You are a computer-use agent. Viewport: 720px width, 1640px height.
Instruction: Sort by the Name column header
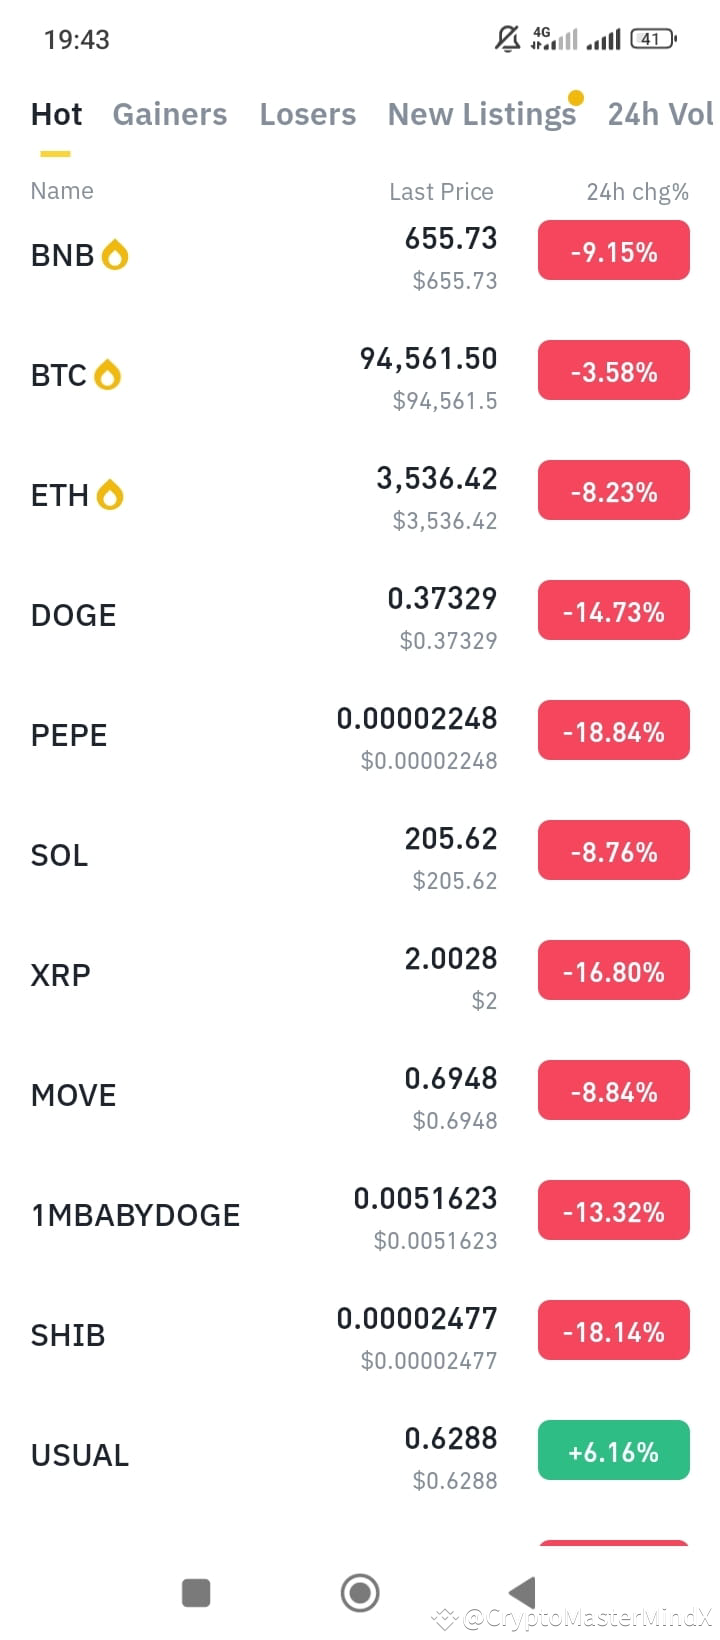[x=62, y=191]
